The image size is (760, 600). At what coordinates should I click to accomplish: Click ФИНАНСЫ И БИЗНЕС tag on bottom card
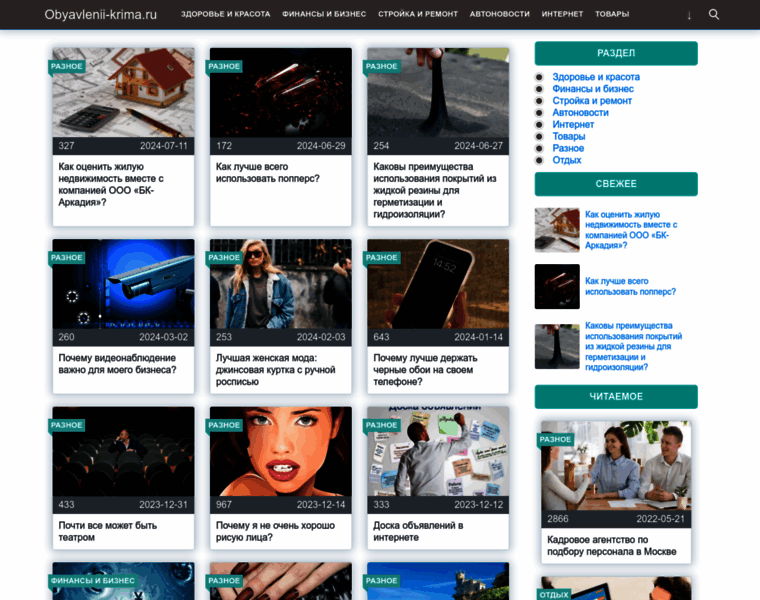tap(93, 581)
